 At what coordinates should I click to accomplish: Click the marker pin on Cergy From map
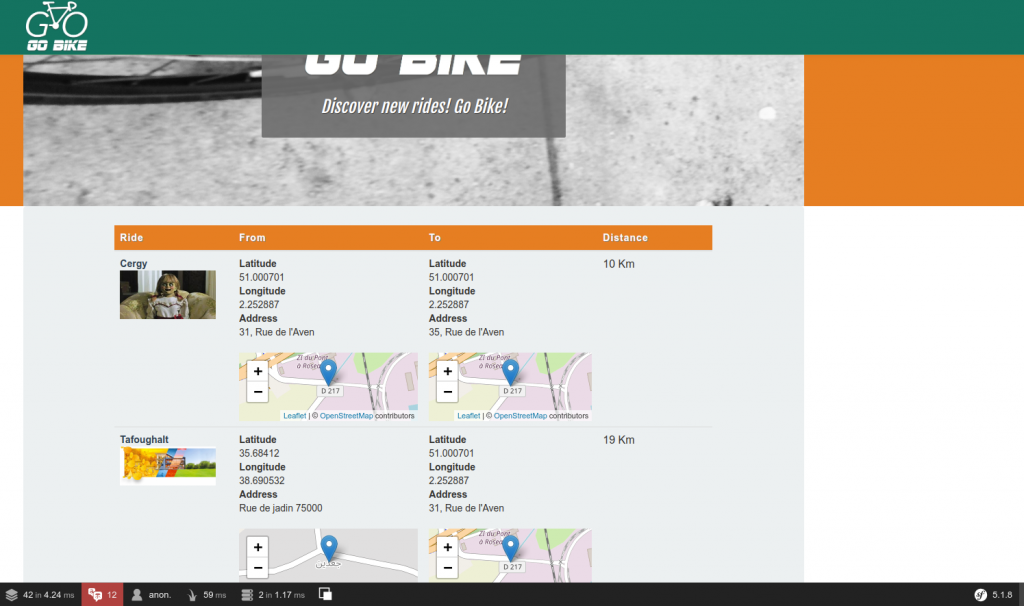coord(328,373)
